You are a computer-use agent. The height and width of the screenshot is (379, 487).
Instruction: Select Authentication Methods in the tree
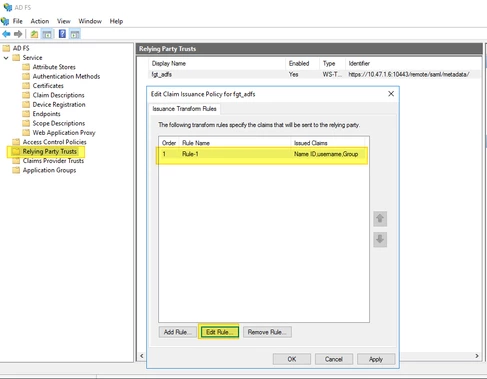click(x=66, y=76)
